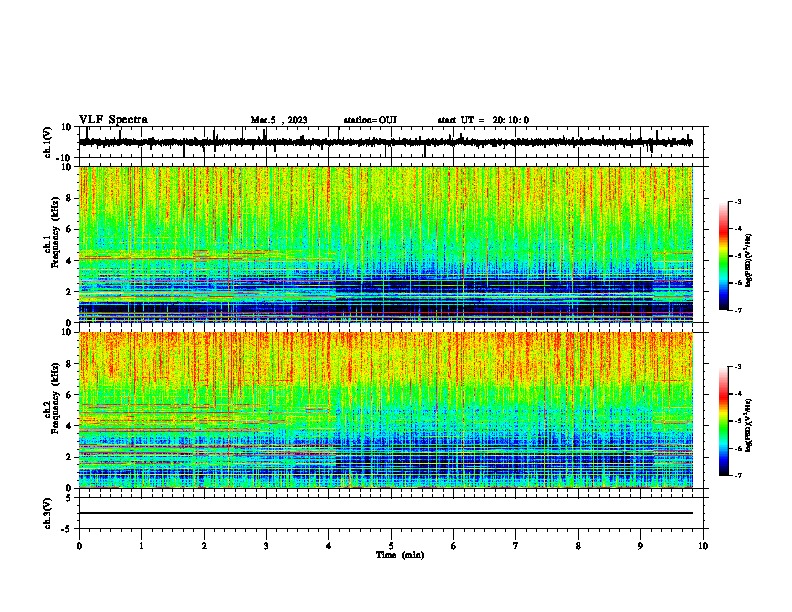Image resolution: width=792 pixels, height=612 pixels.
Task: Click the 'ch.1(V)' waveform axis label
Action: pos(48,142)
